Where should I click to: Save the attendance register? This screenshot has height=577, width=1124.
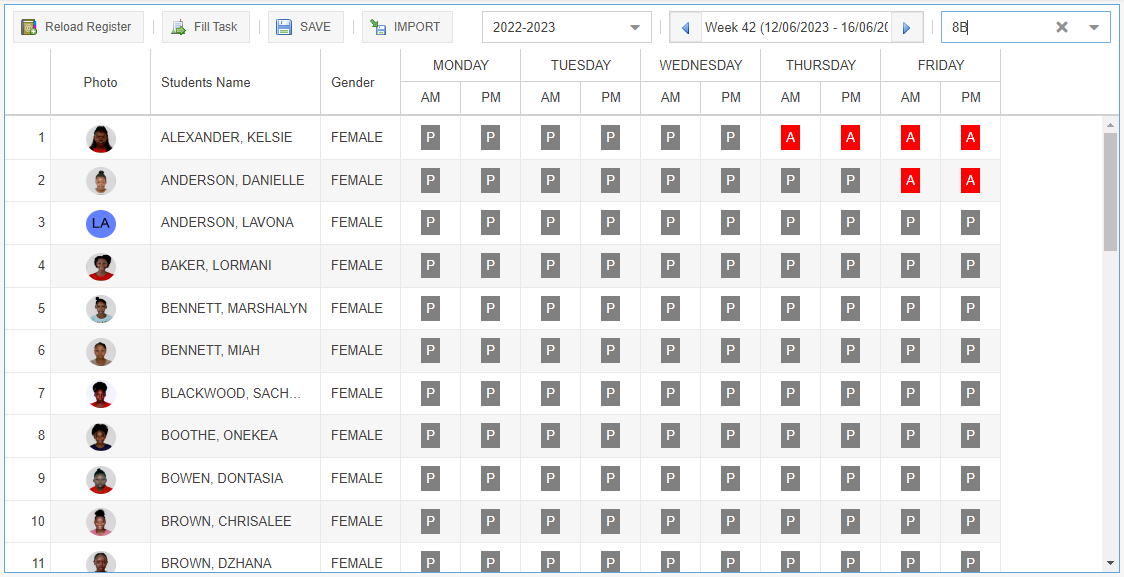coord(305,27)
